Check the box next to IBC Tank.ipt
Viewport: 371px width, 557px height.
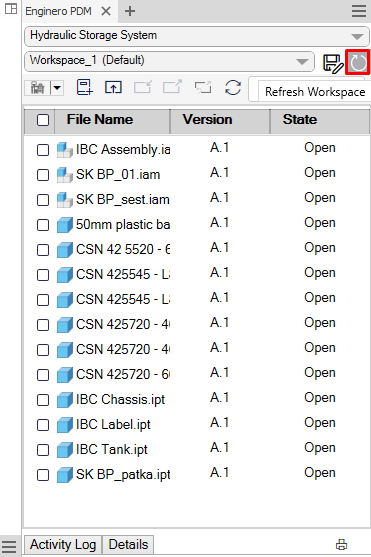(43, 450)
